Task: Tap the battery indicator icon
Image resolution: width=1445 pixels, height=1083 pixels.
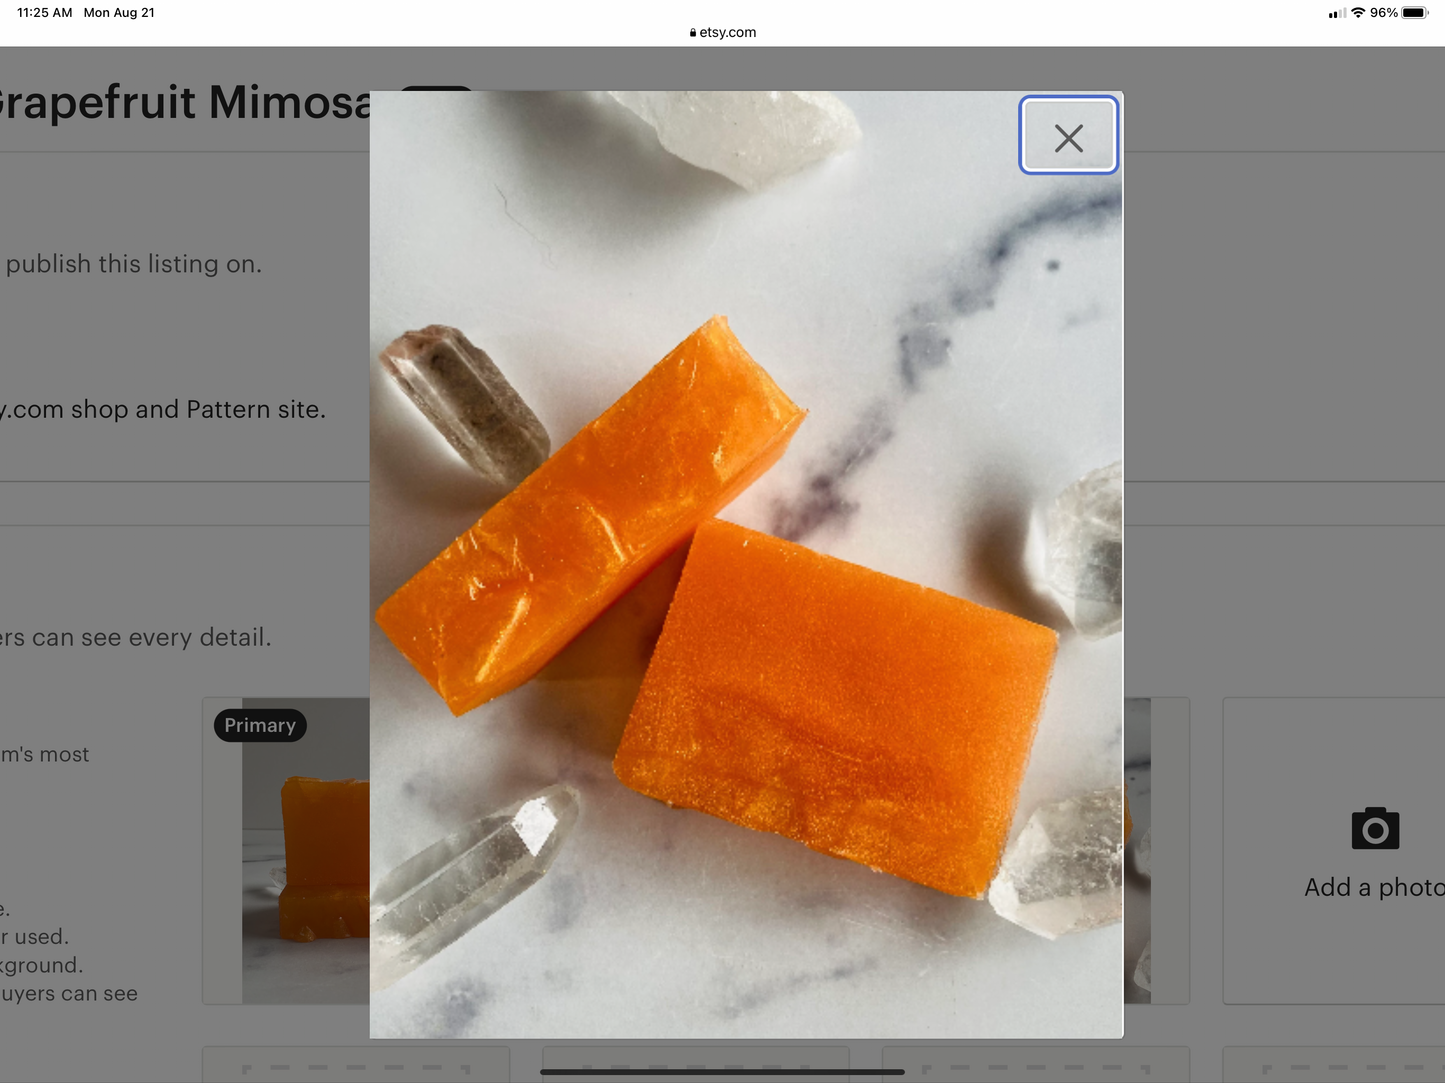Action: (x=1414, y=13)
